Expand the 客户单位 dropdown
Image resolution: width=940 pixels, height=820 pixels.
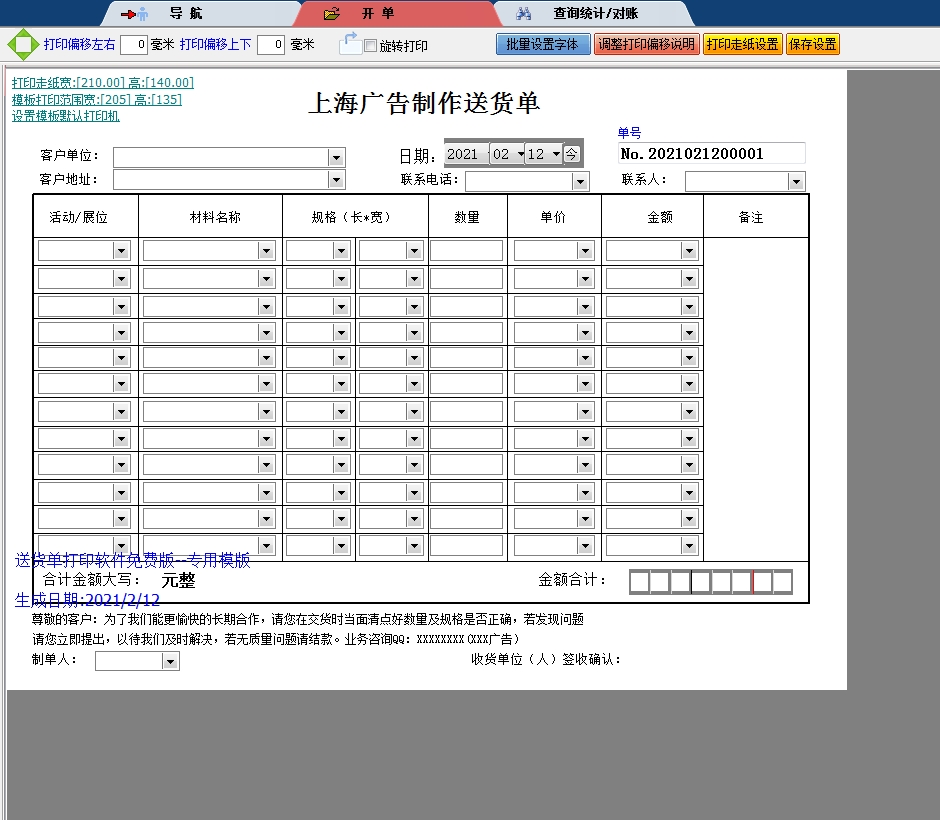coord(336,158)
